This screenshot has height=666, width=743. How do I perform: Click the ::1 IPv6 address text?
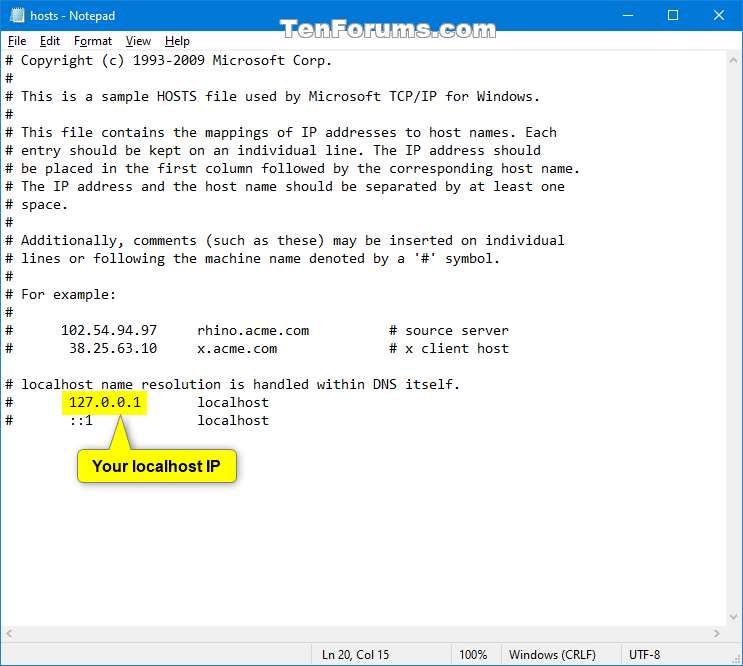coord(81,420)
